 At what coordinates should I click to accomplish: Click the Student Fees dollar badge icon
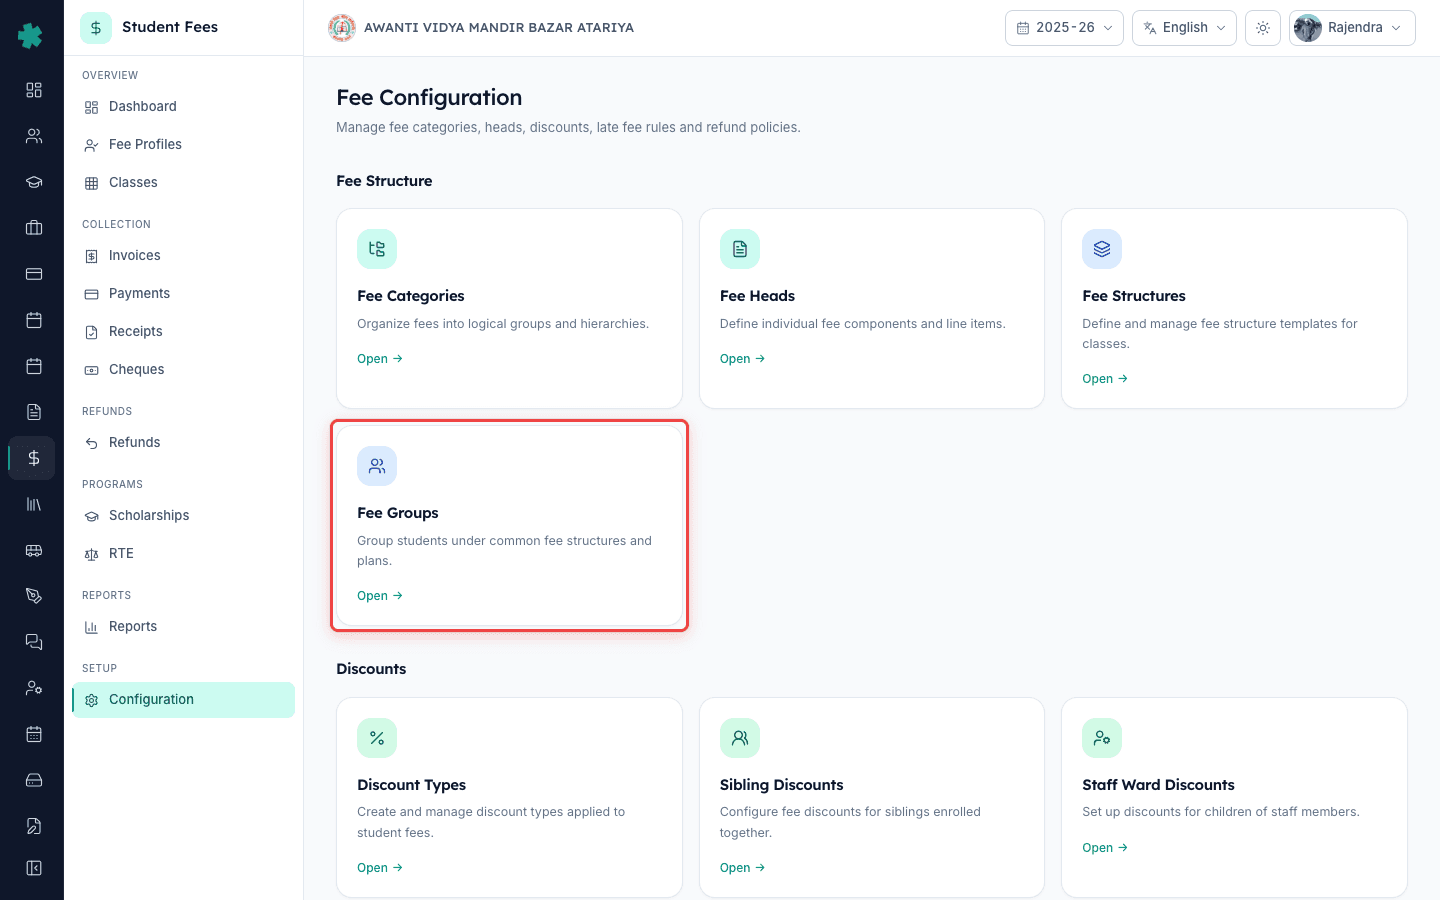[x=96, y=28]
